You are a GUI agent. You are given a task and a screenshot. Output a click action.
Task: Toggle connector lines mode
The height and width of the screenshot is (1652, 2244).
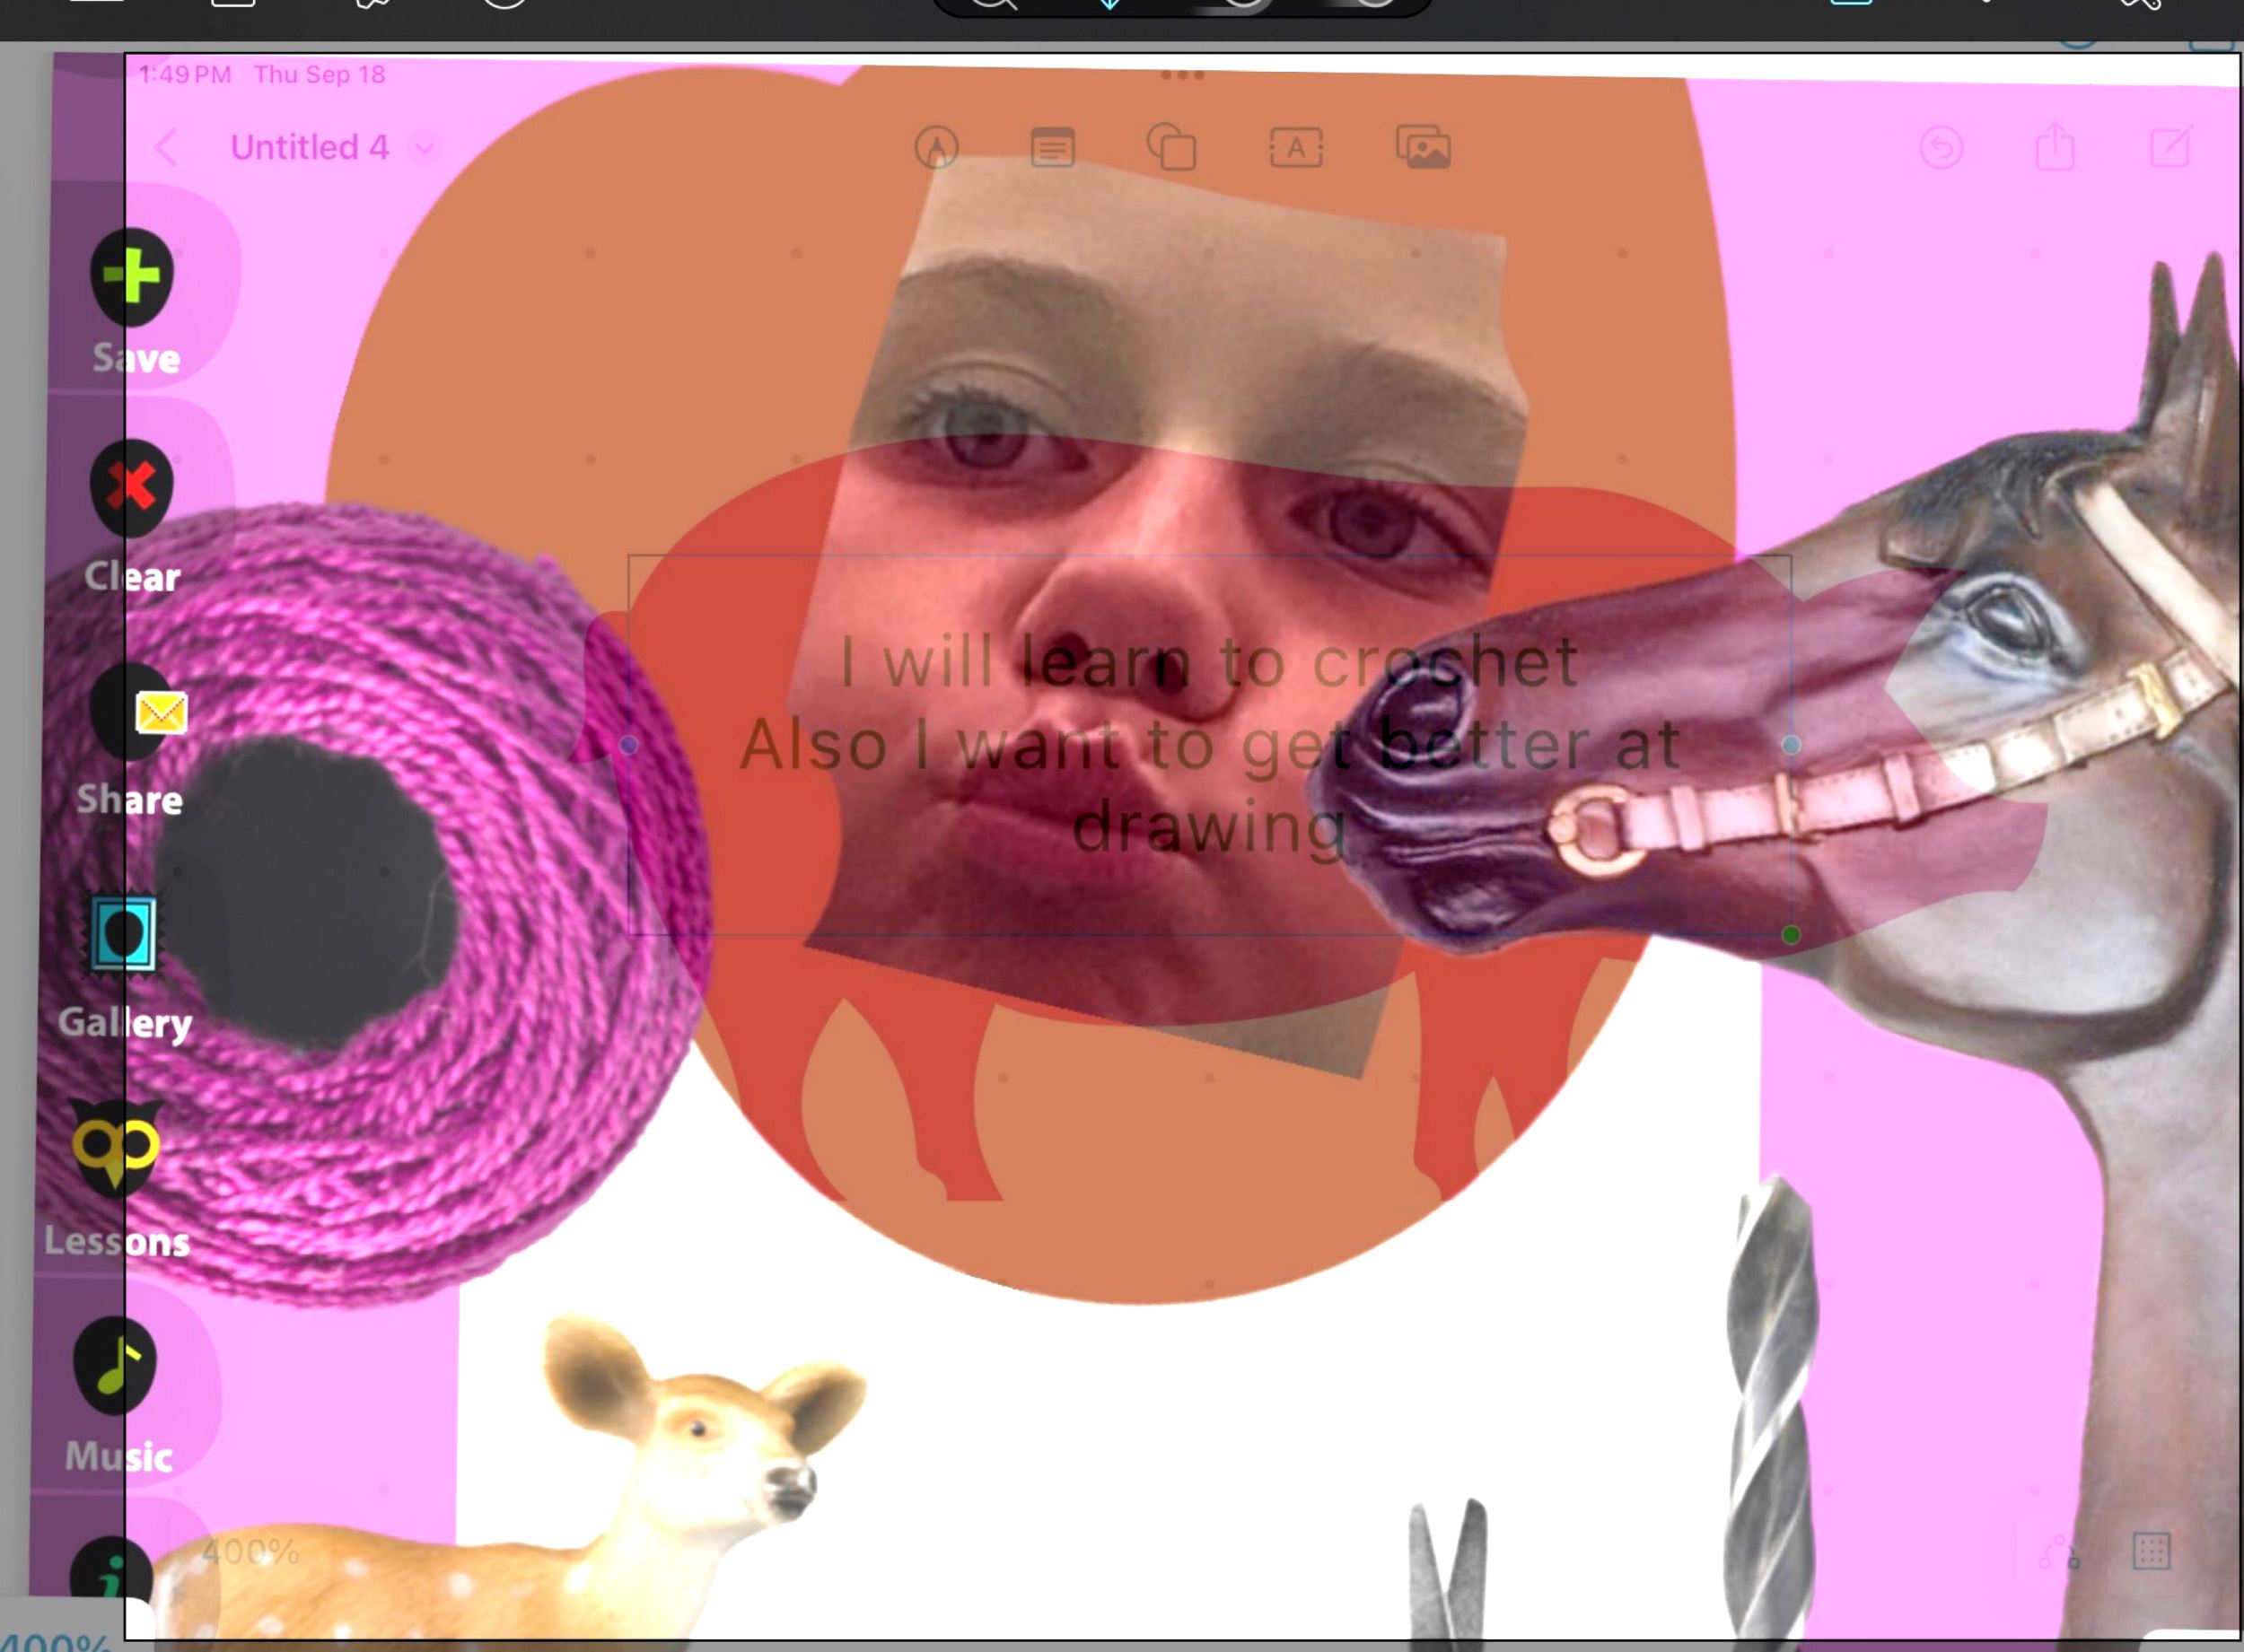(2060, 1551)
